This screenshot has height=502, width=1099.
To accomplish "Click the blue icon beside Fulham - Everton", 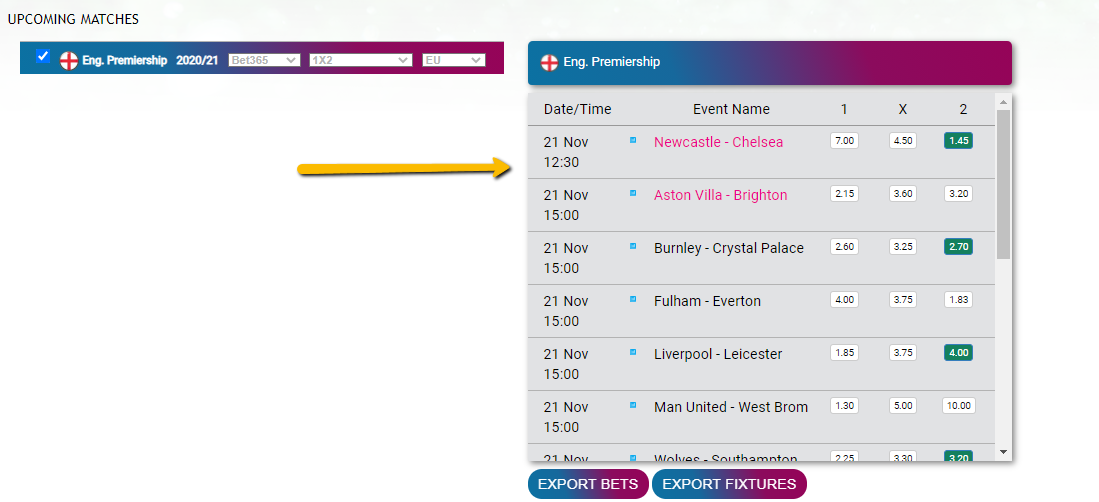I will point(633,299).
